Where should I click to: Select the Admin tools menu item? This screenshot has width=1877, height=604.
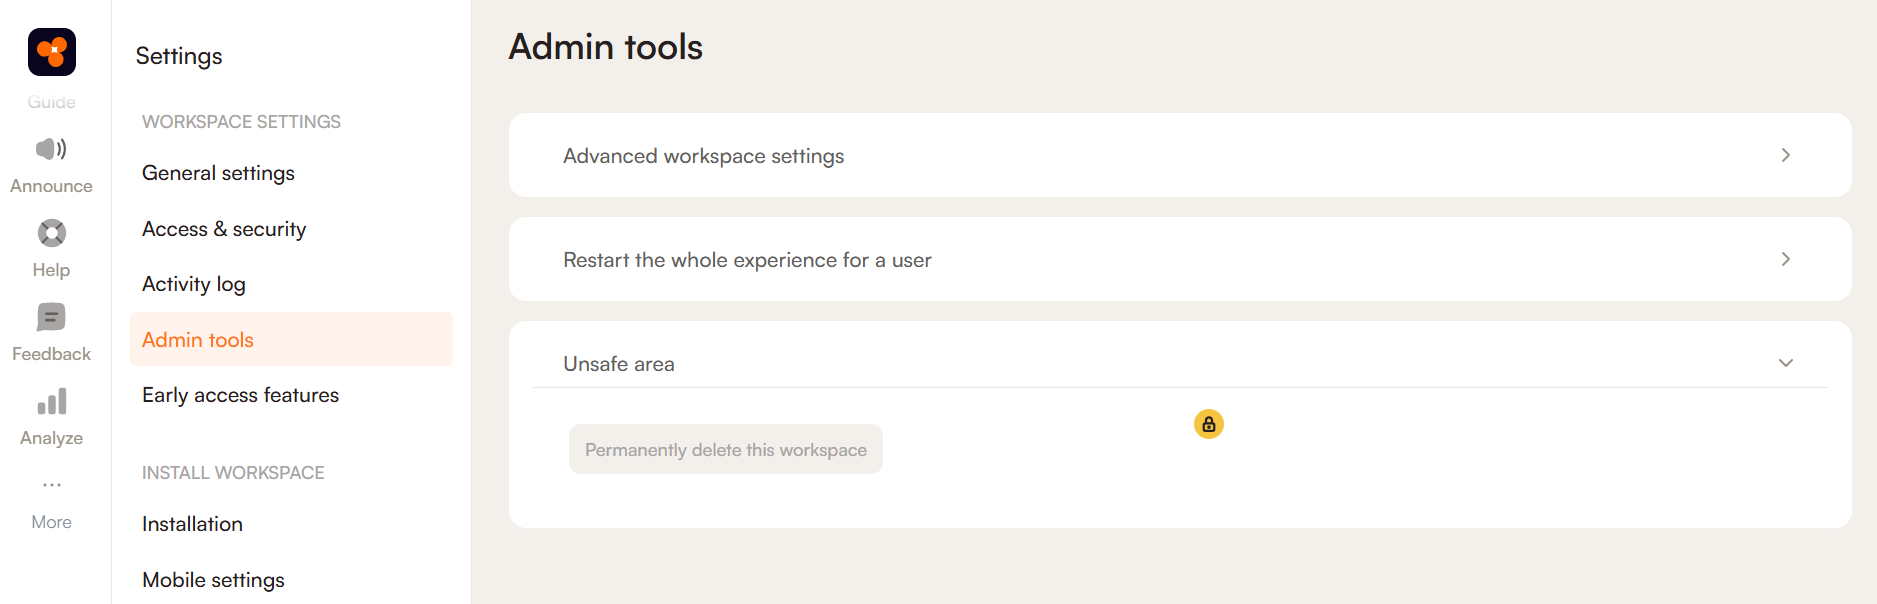198,340
